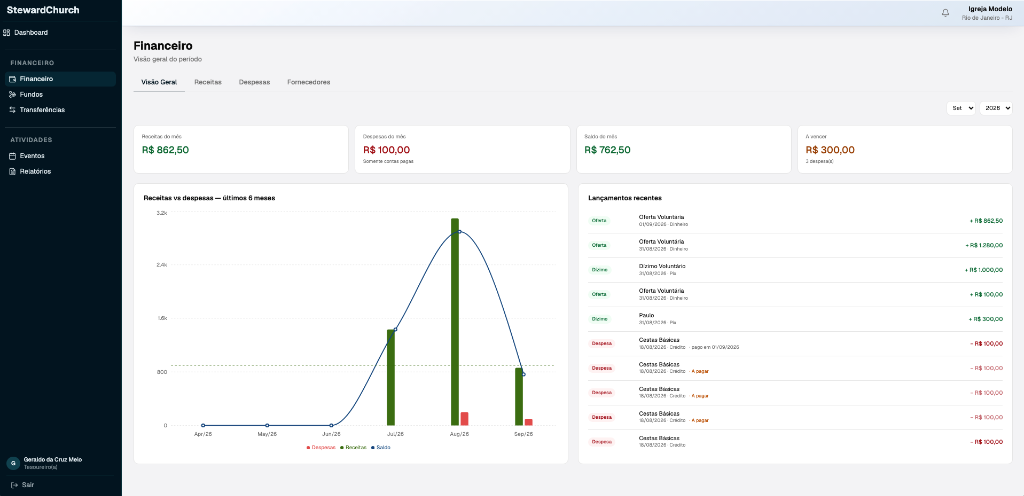
Task: Click the Receitas do mês card R$ 862,50
Action: tap(241, 149)
